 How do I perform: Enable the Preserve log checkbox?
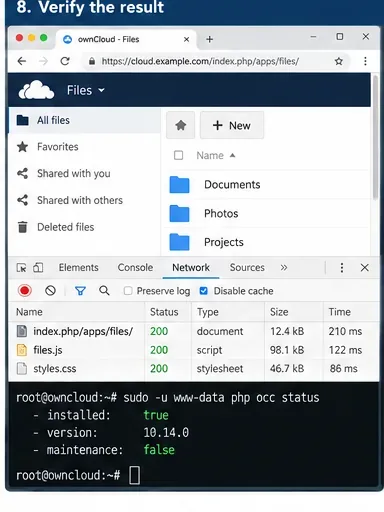coord(128,291)
